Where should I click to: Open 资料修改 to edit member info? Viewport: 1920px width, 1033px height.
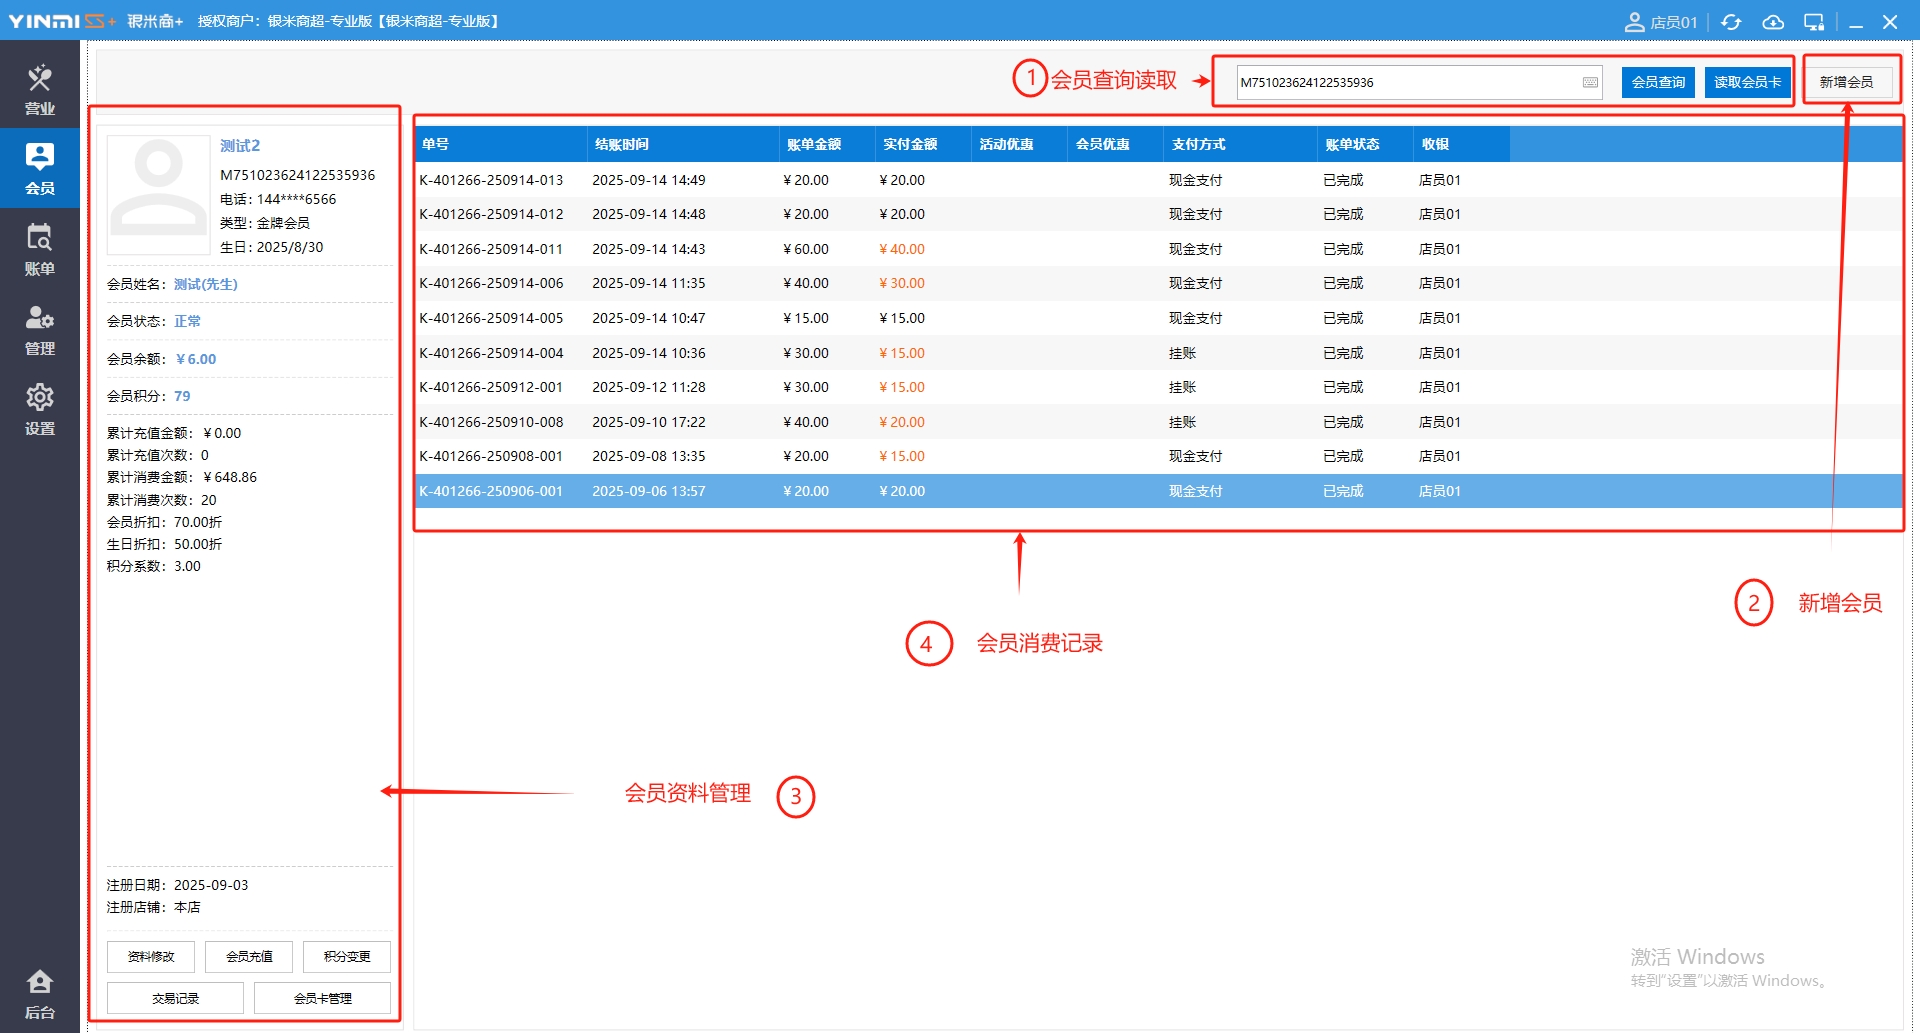click(x=151, y=956)
